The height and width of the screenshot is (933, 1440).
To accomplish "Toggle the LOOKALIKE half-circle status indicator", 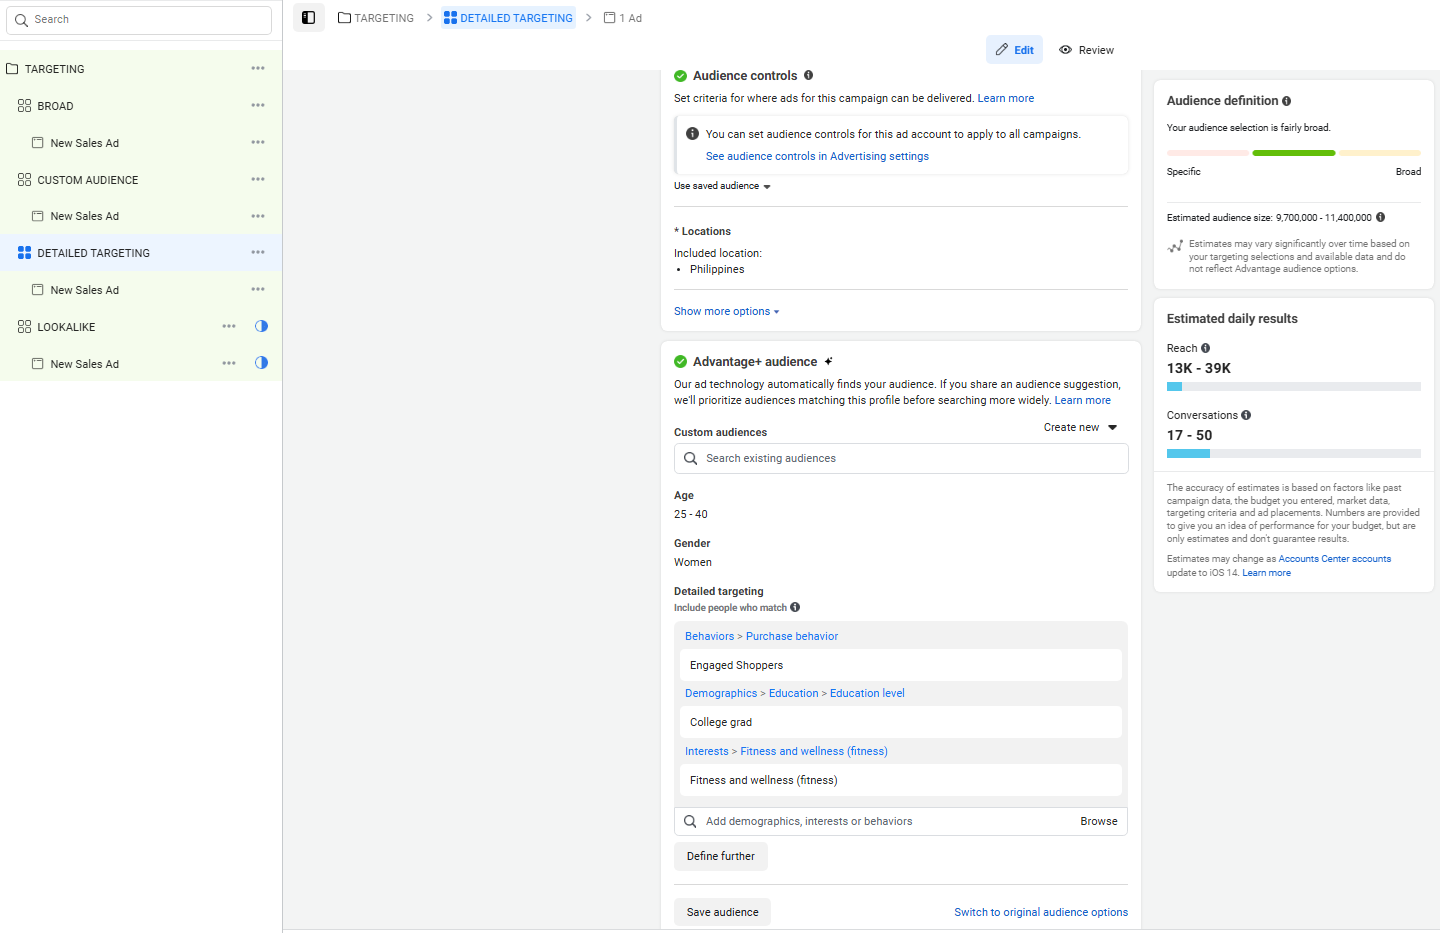I will click(x=261, y=326).
